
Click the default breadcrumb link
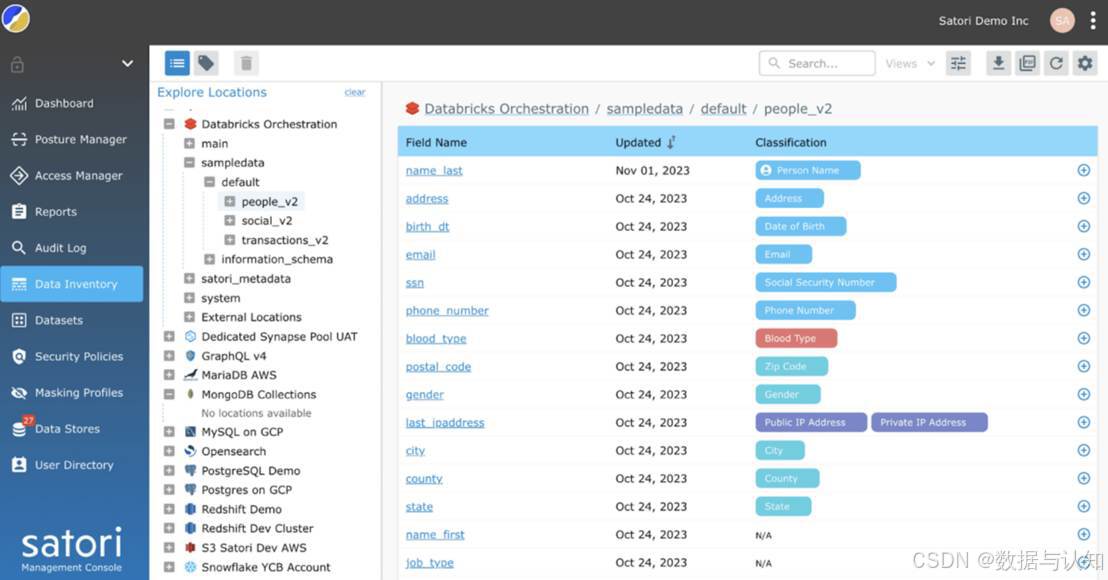[x=723, y=109]
